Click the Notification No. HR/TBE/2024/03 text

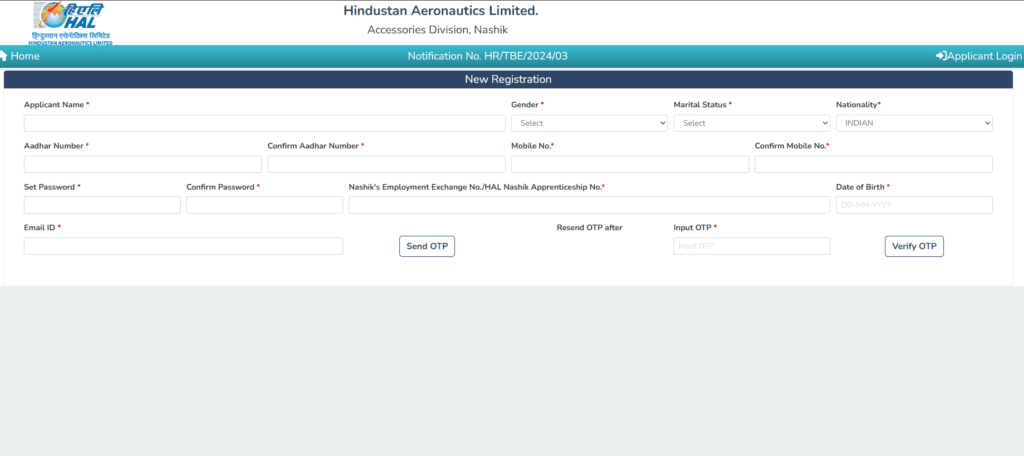(x=488, y=56)
